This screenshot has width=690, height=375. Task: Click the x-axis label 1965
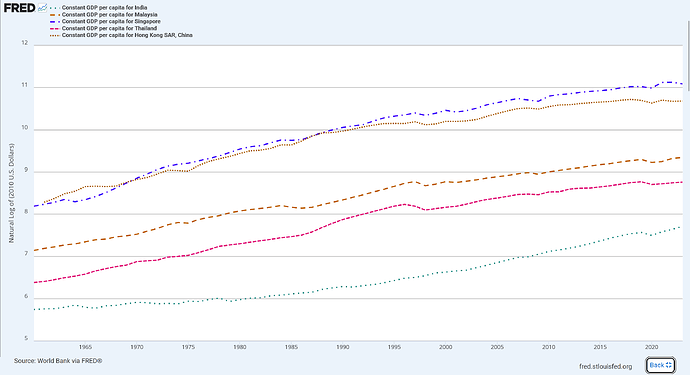pos(85,347)
